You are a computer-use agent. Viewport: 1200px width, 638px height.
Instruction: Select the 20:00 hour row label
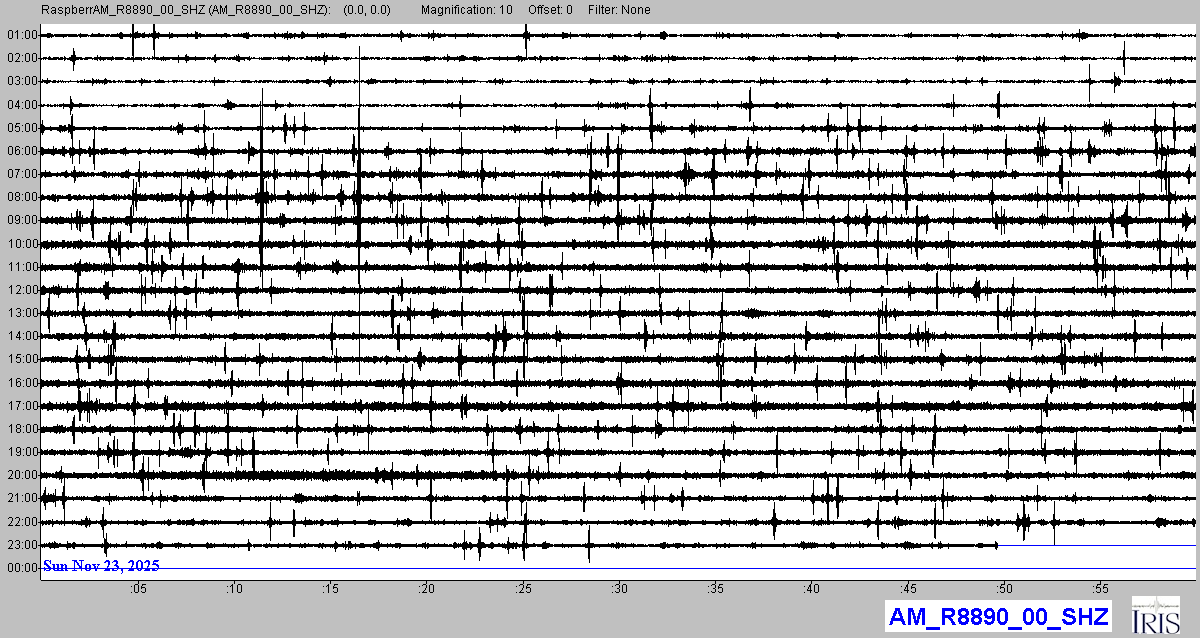coord(22,475)
